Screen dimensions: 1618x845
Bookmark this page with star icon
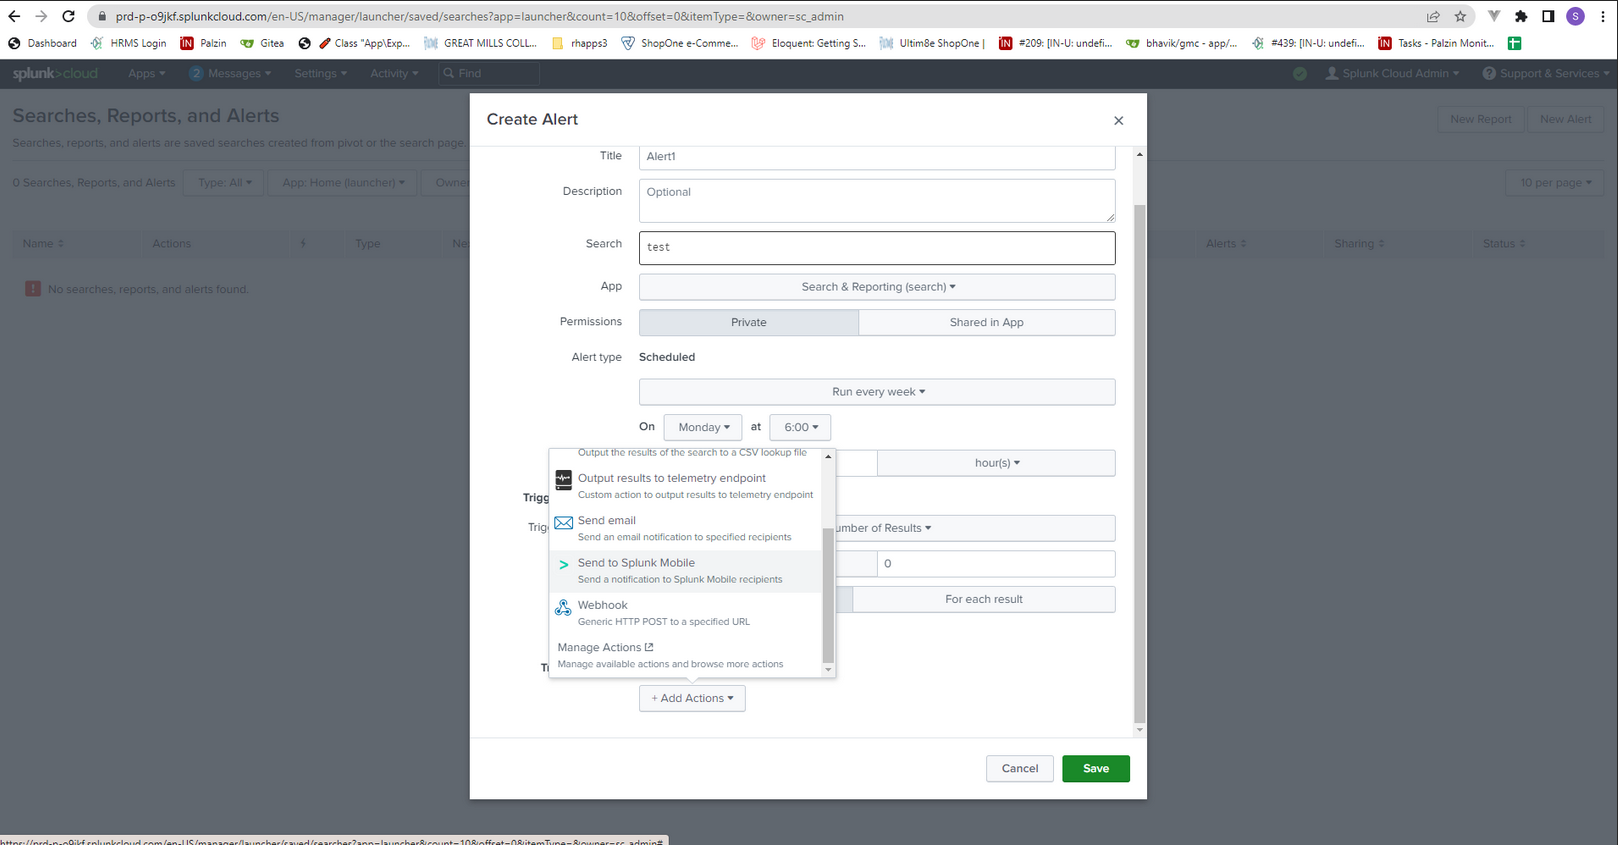(1460, 16)
